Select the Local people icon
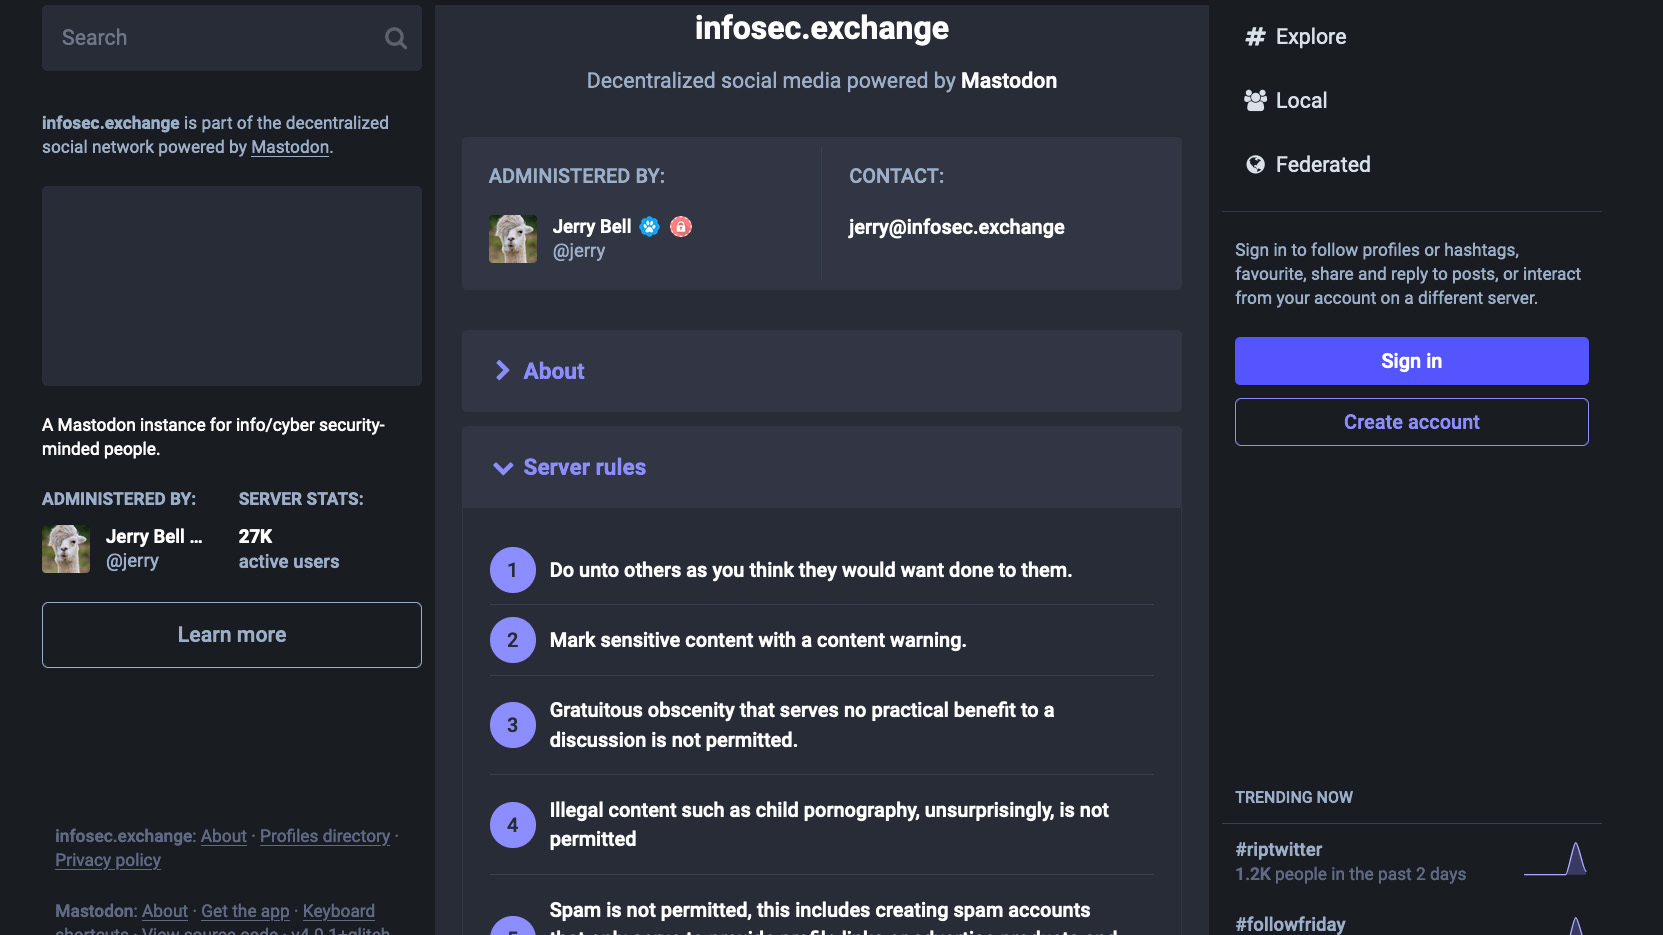The image size is (1663, 935). point(1255,100)
